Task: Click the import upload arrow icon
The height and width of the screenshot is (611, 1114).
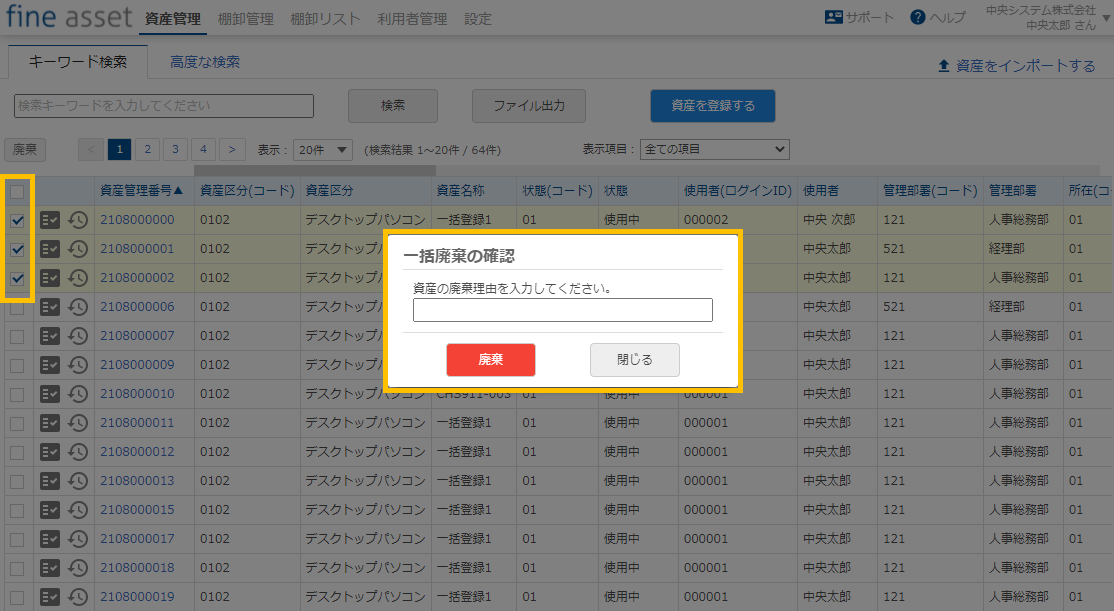Action: 943,65
